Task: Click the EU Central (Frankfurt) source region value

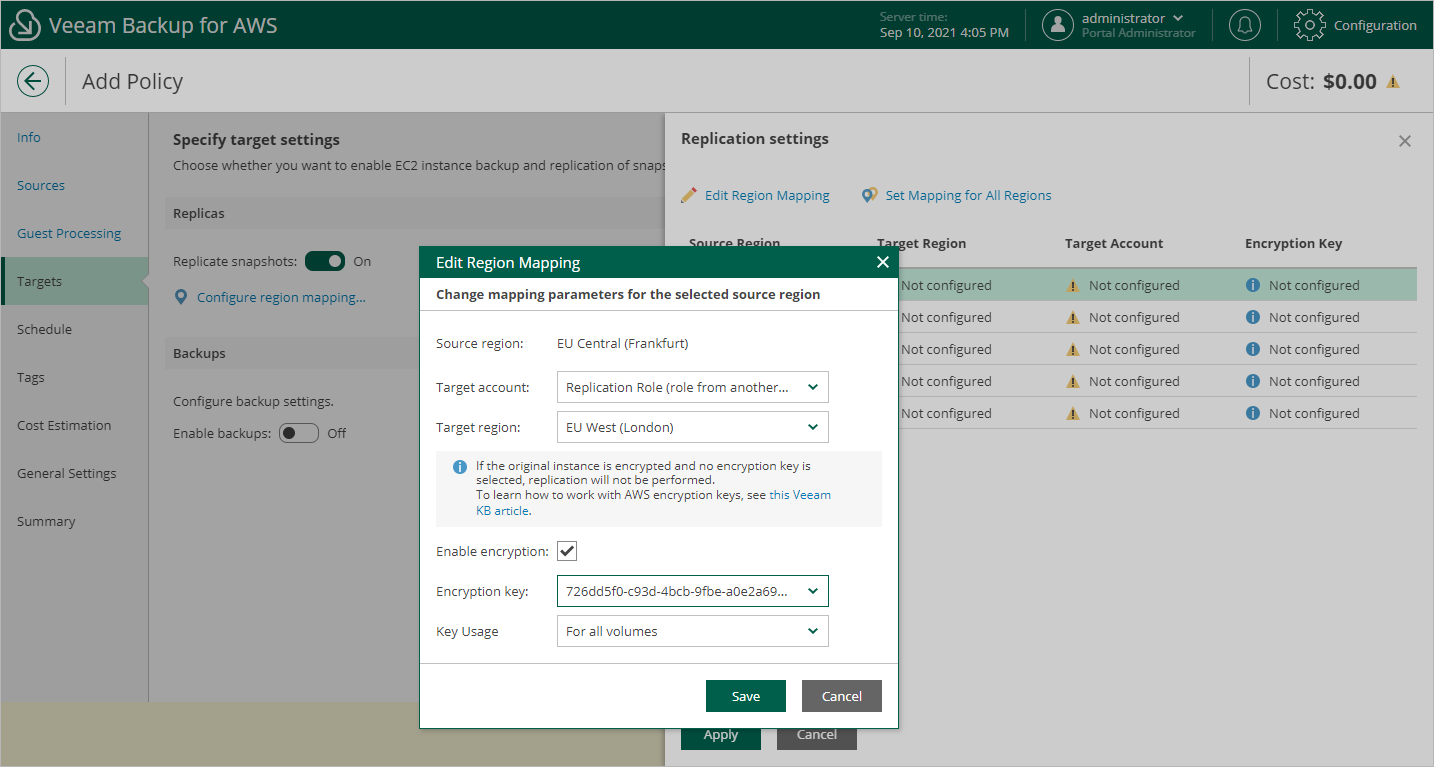Action: [x=622, y=343]
